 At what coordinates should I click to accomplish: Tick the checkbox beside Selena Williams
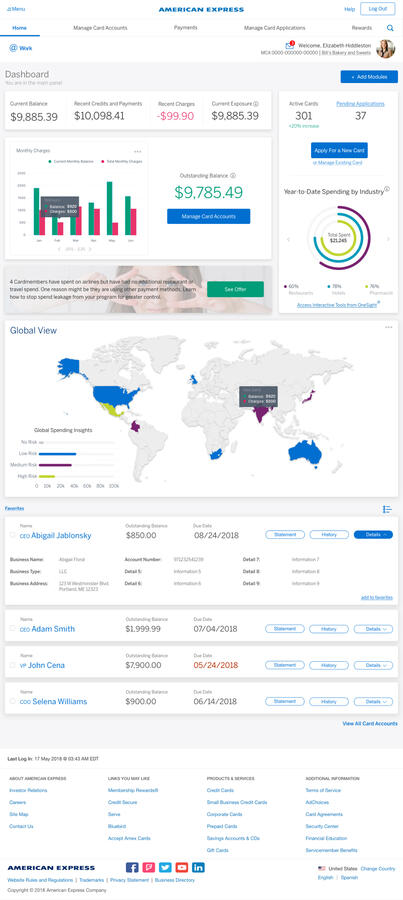(13, 701)
